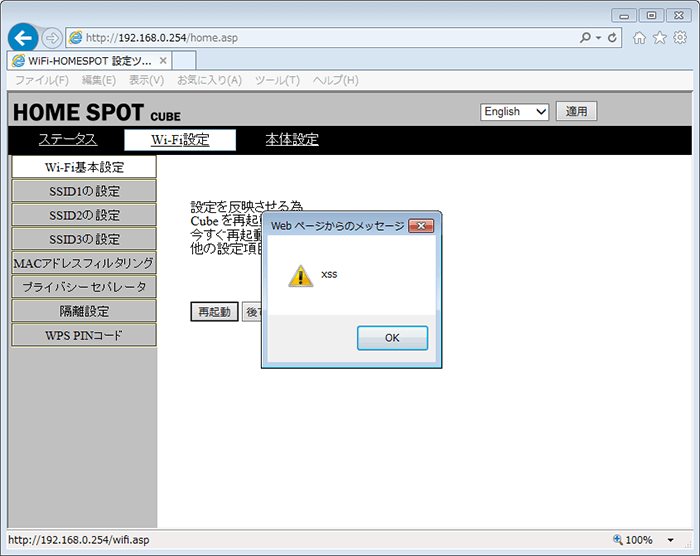The width and height of the screenshot is (700, 556).
Task: Open SSID3の設定 sidebar item
Action: (x=84, y=239)
